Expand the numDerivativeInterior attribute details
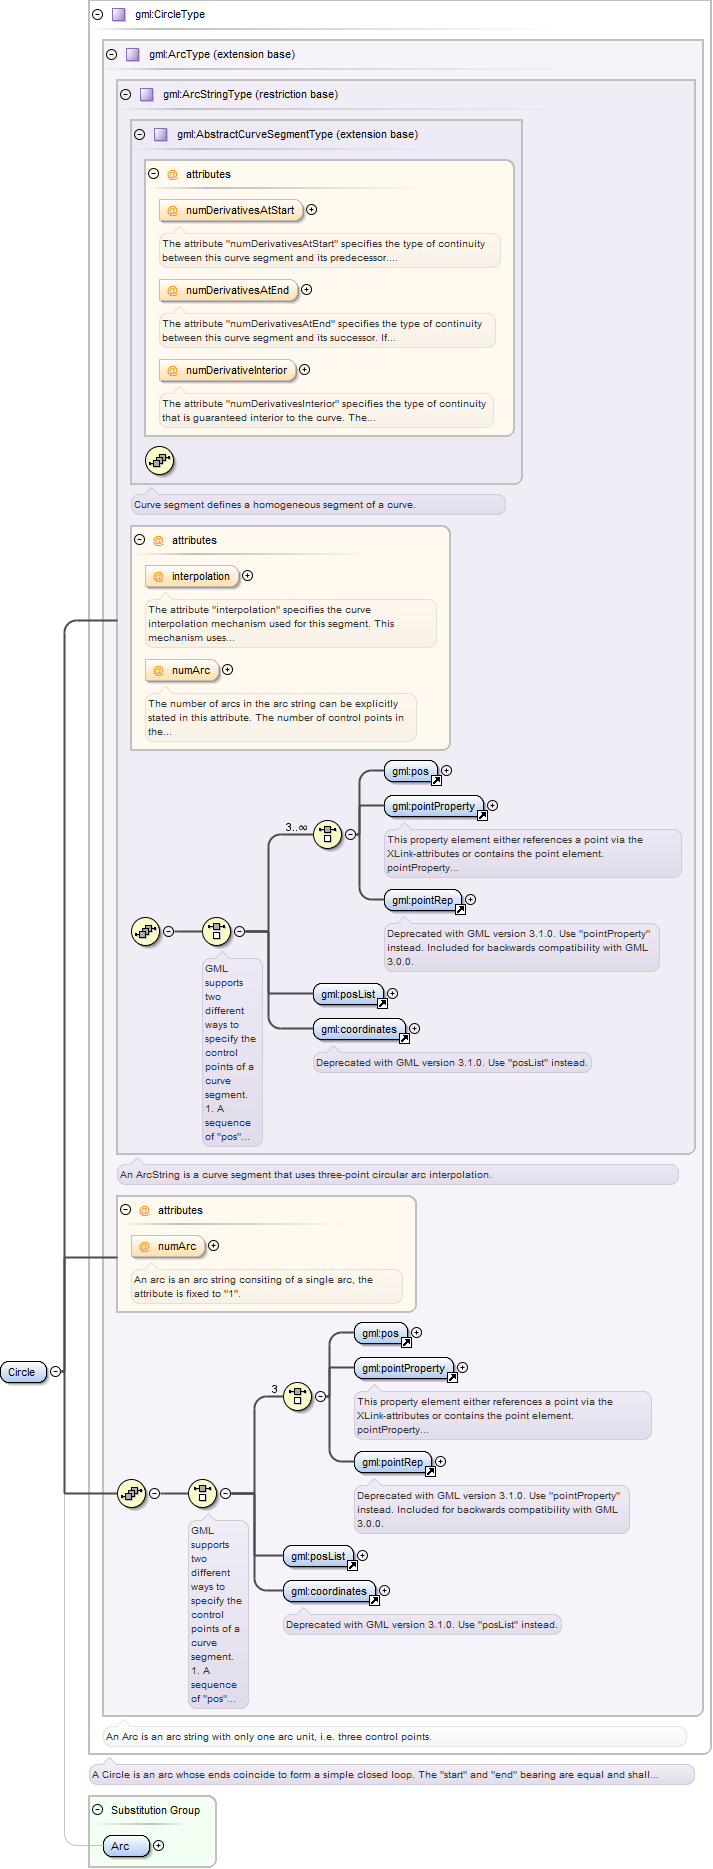The height and width of the screenshot is (1869, 713). coord(305,370)
